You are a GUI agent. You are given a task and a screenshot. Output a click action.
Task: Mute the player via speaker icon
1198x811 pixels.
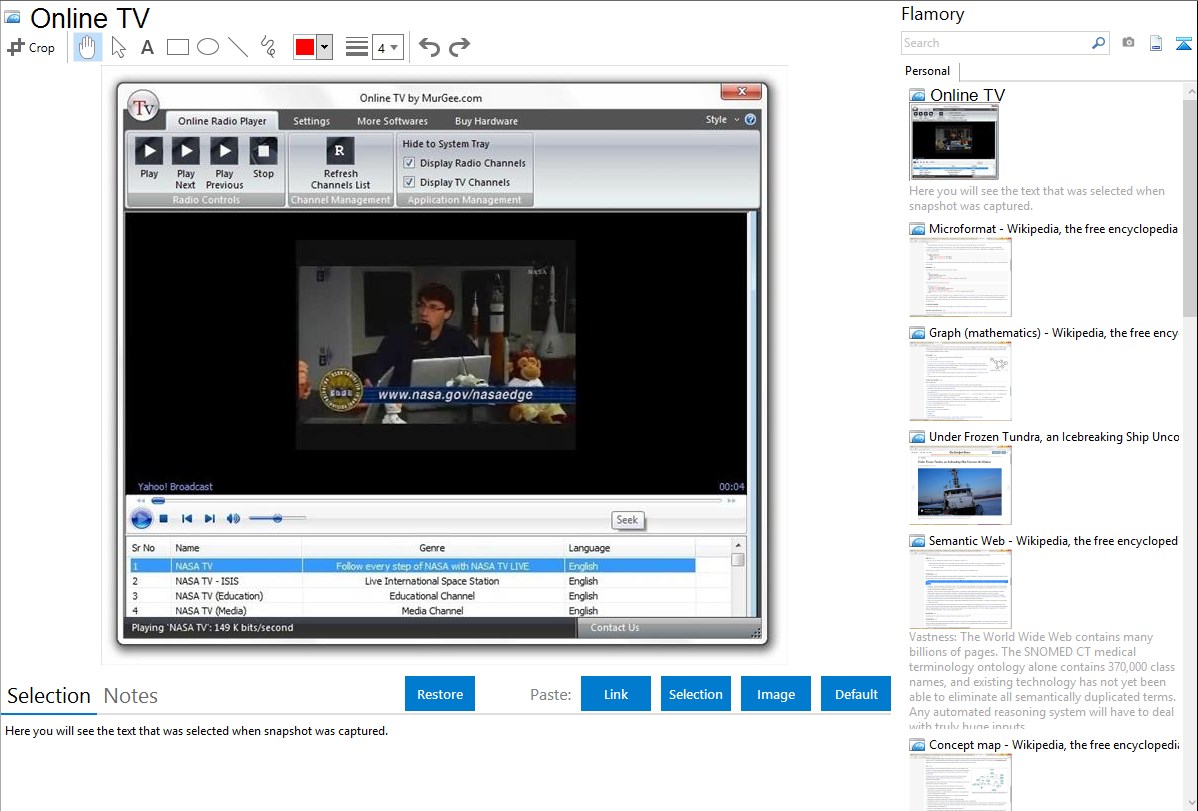(x=233, y=518)
